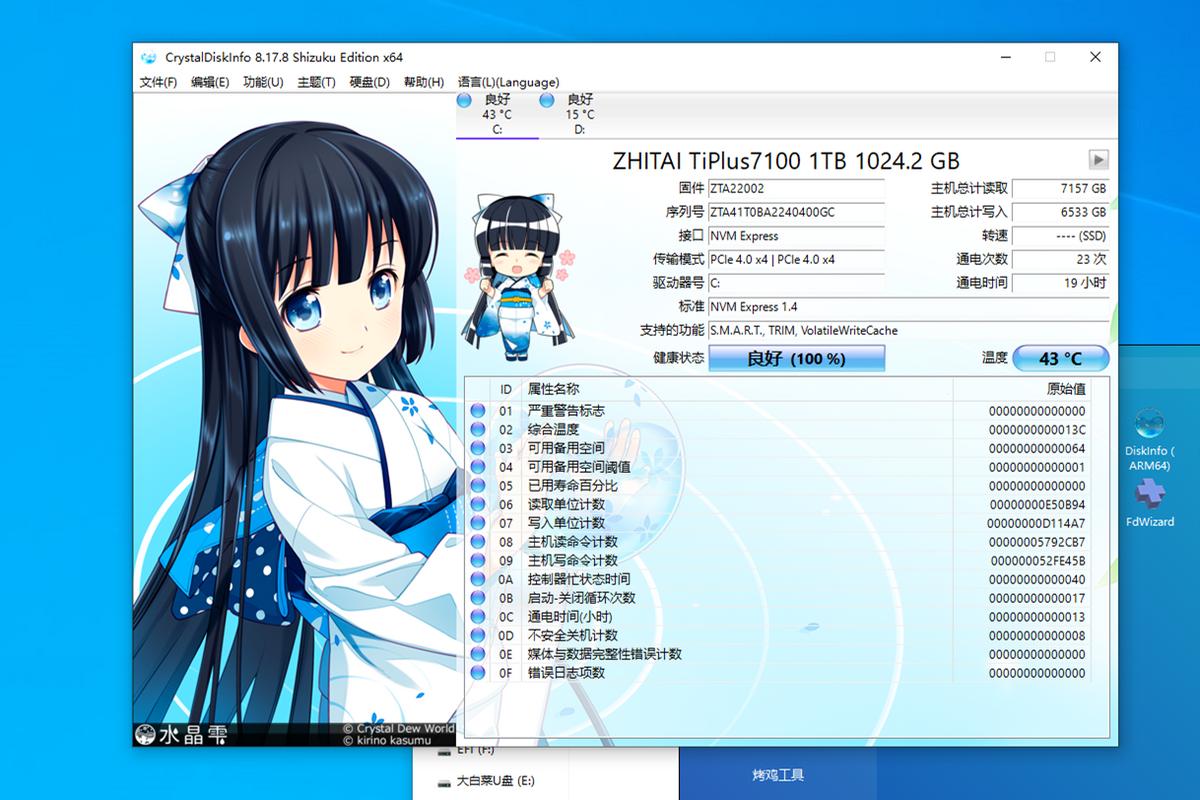Open the 帮助(H) menu

pos(424,81)
